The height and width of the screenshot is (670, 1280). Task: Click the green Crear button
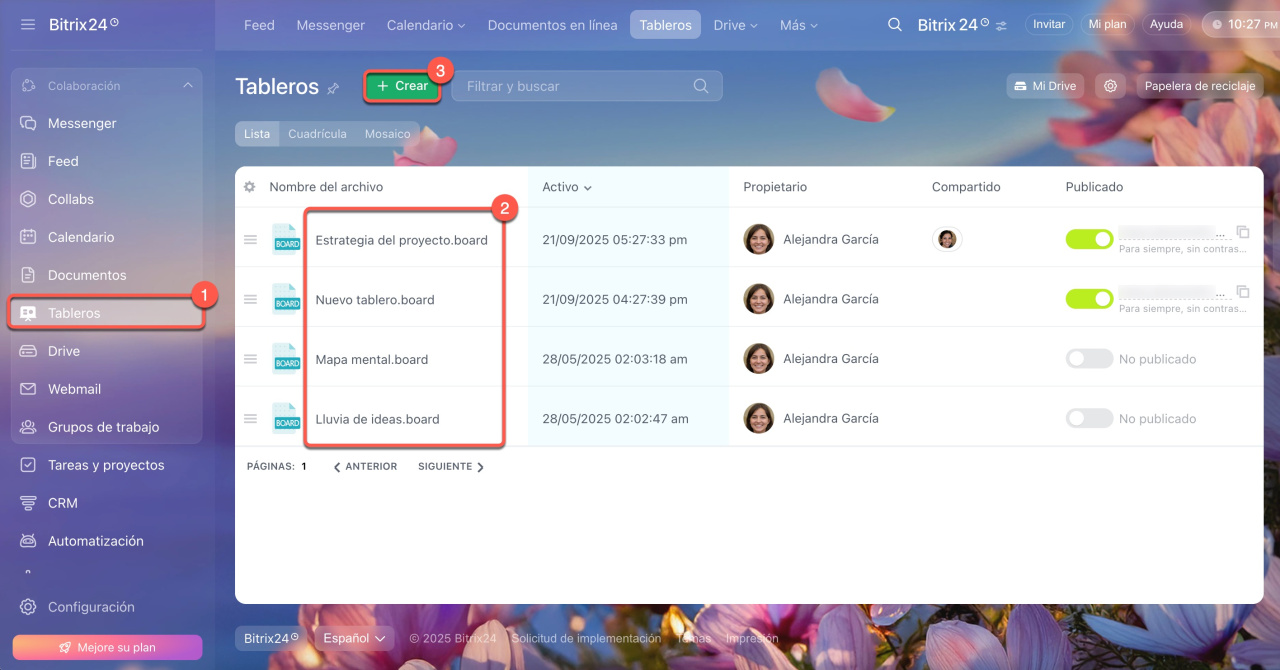(x=402, y=86)
